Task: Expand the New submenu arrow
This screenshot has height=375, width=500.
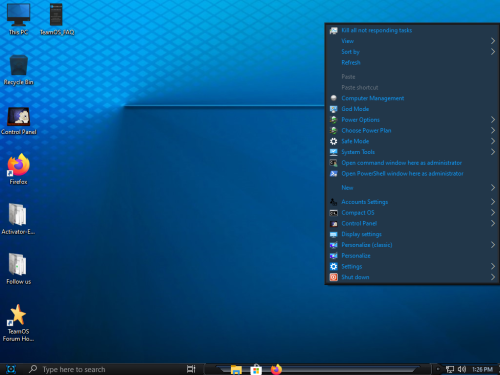Action: coord(493,188)
